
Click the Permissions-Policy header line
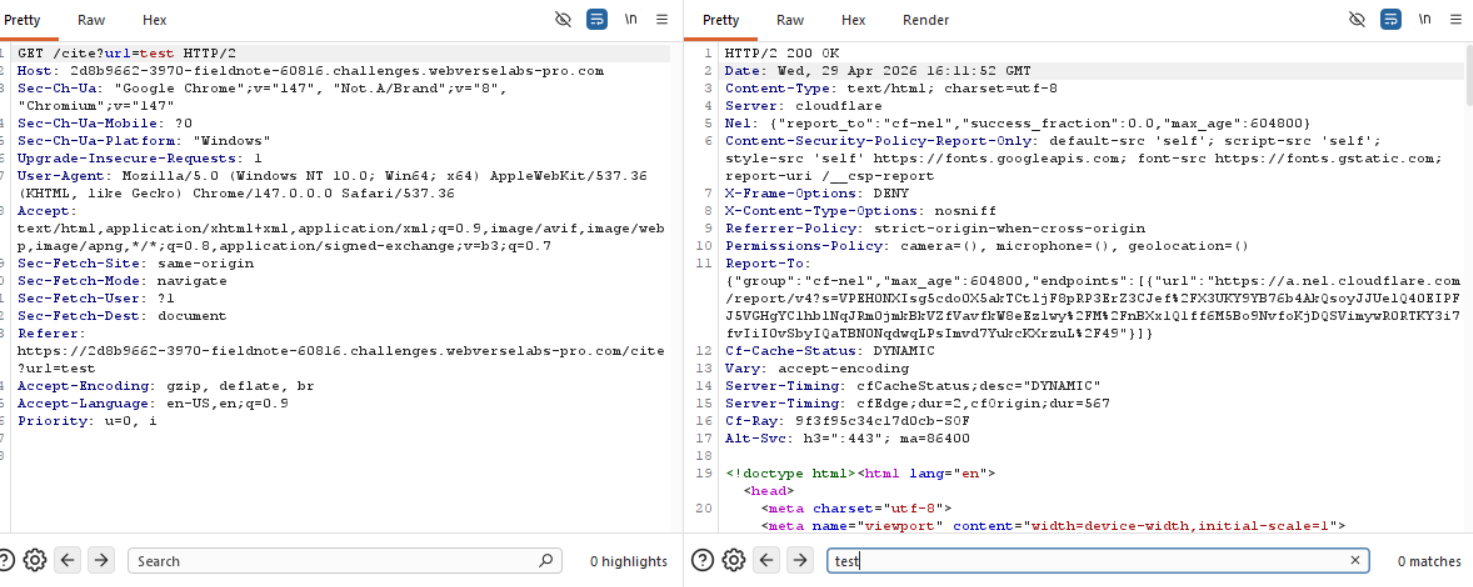[x=987, y=246]
